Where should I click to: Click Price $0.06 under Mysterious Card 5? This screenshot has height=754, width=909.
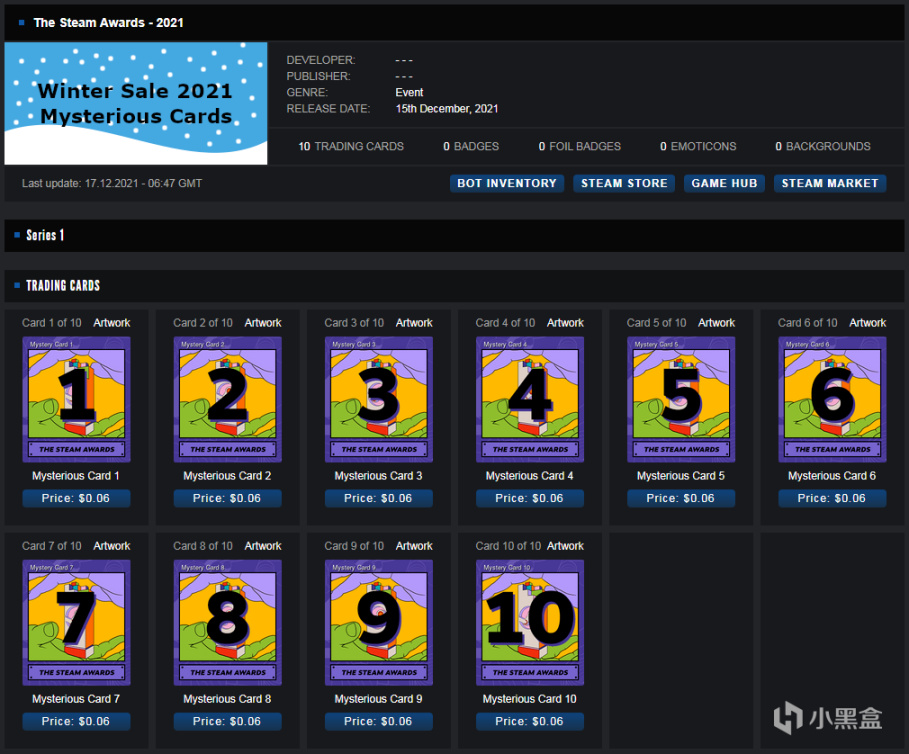[x=681, y=498]
